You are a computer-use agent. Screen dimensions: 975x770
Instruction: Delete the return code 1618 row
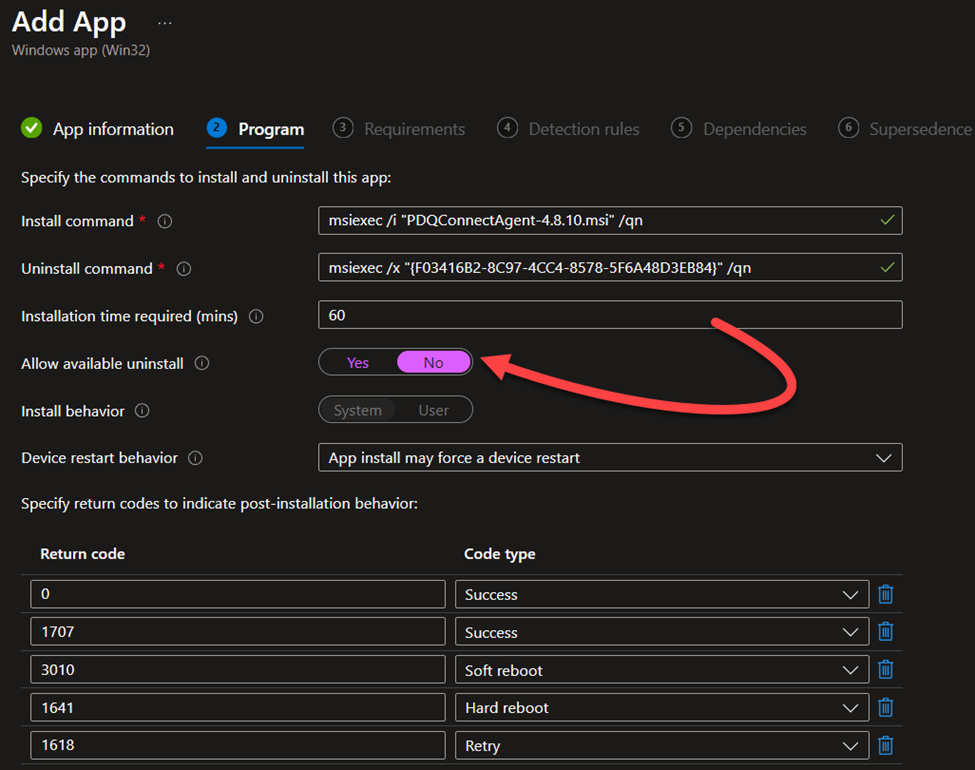click(x=885, y=745)
